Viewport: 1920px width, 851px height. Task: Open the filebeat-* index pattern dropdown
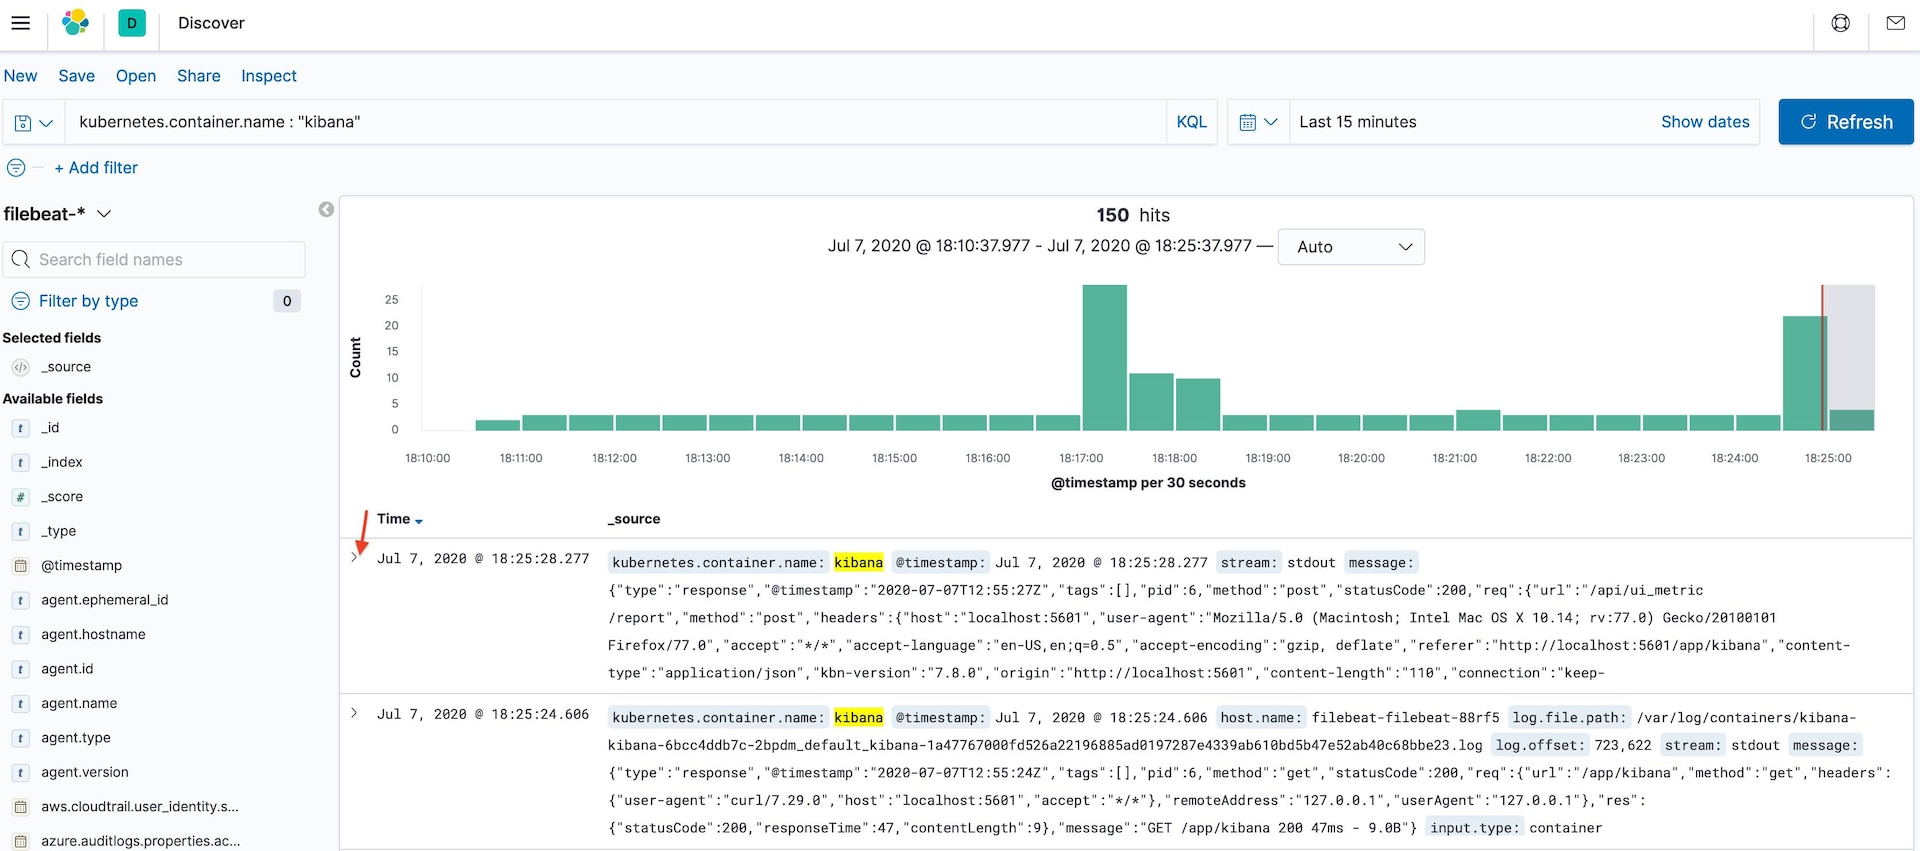click(x=58, y=214)
